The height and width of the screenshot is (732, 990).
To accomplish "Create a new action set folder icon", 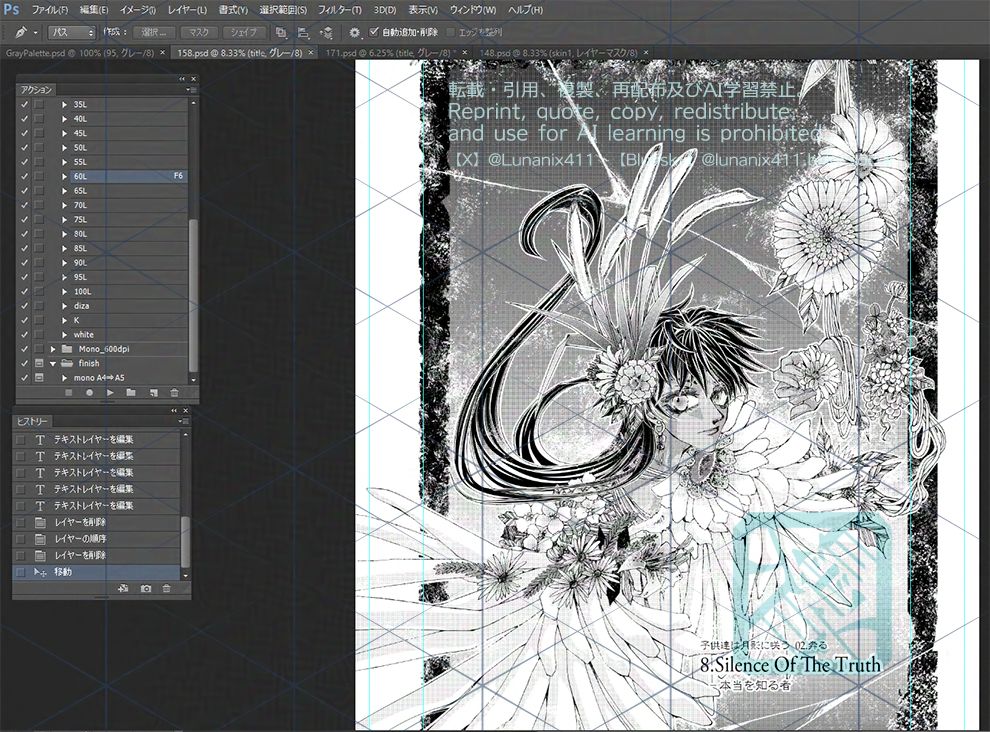I will click(x=131, y=393).
